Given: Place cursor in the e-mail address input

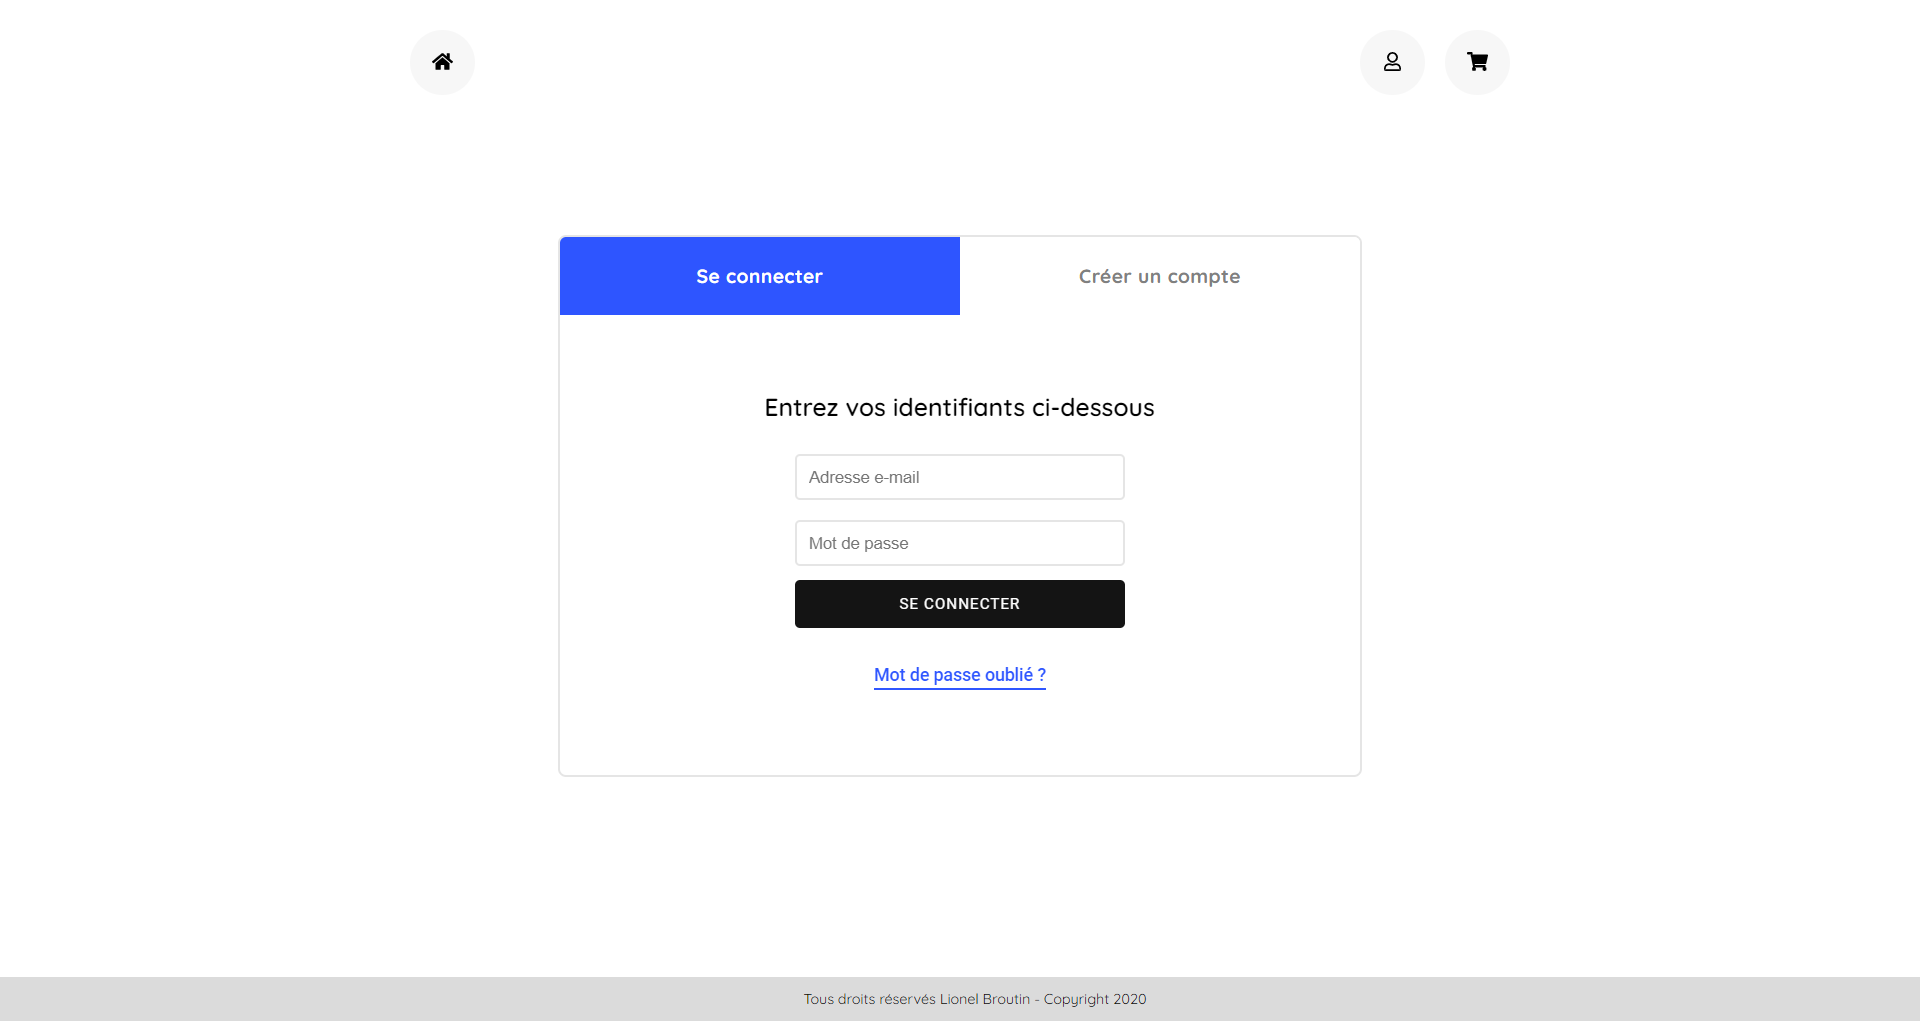Looking at the screenshot, I should pyautogui.click(x=959, y=477).
